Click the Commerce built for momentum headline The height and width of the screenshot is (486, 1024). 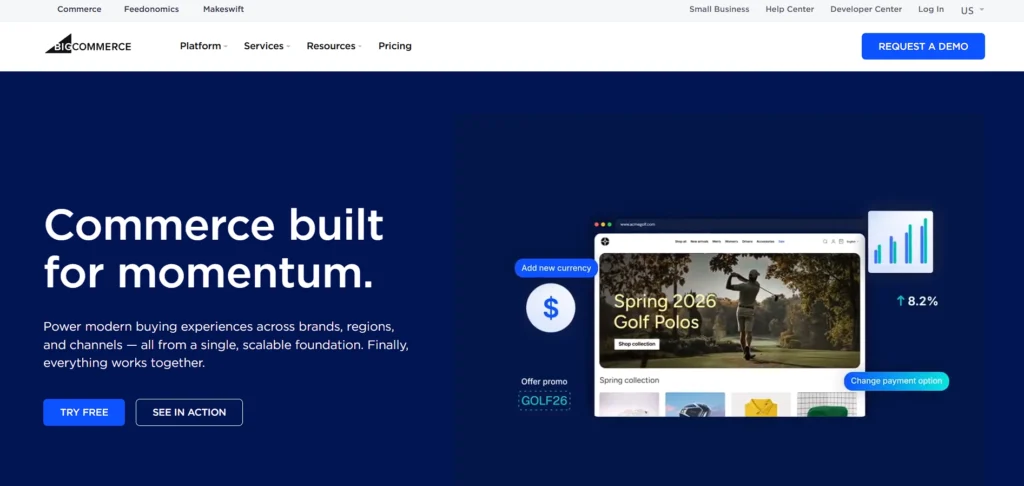[214, 249]
